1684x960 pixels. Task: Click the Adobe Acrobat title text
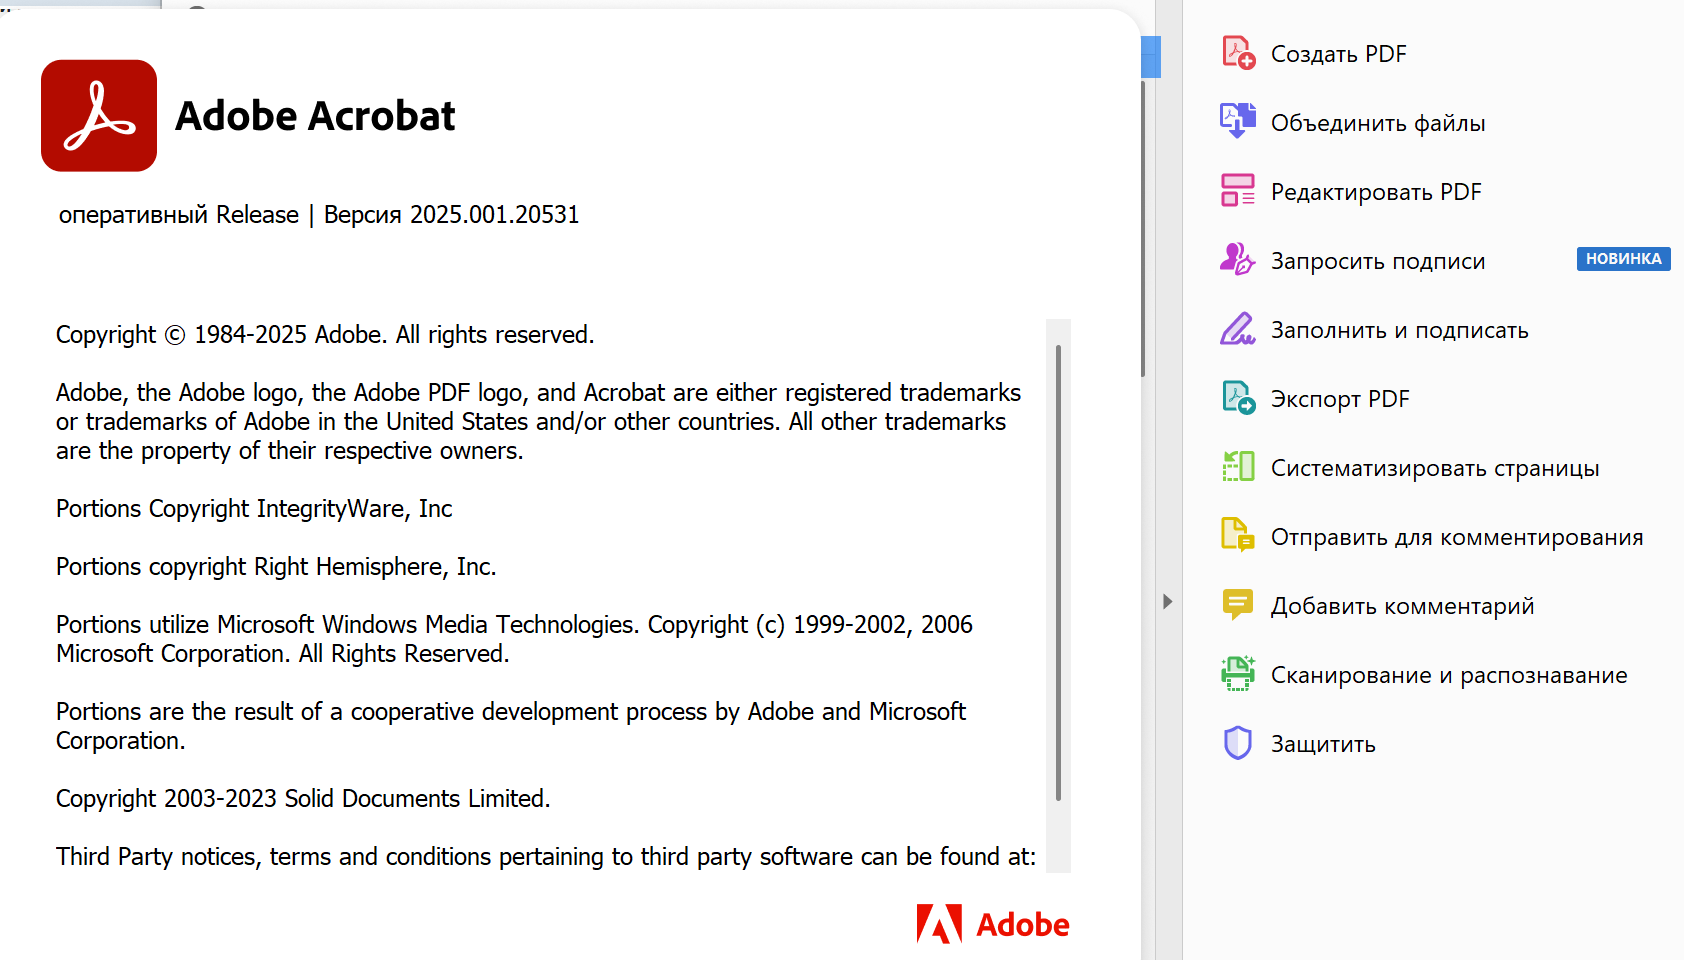315,116
